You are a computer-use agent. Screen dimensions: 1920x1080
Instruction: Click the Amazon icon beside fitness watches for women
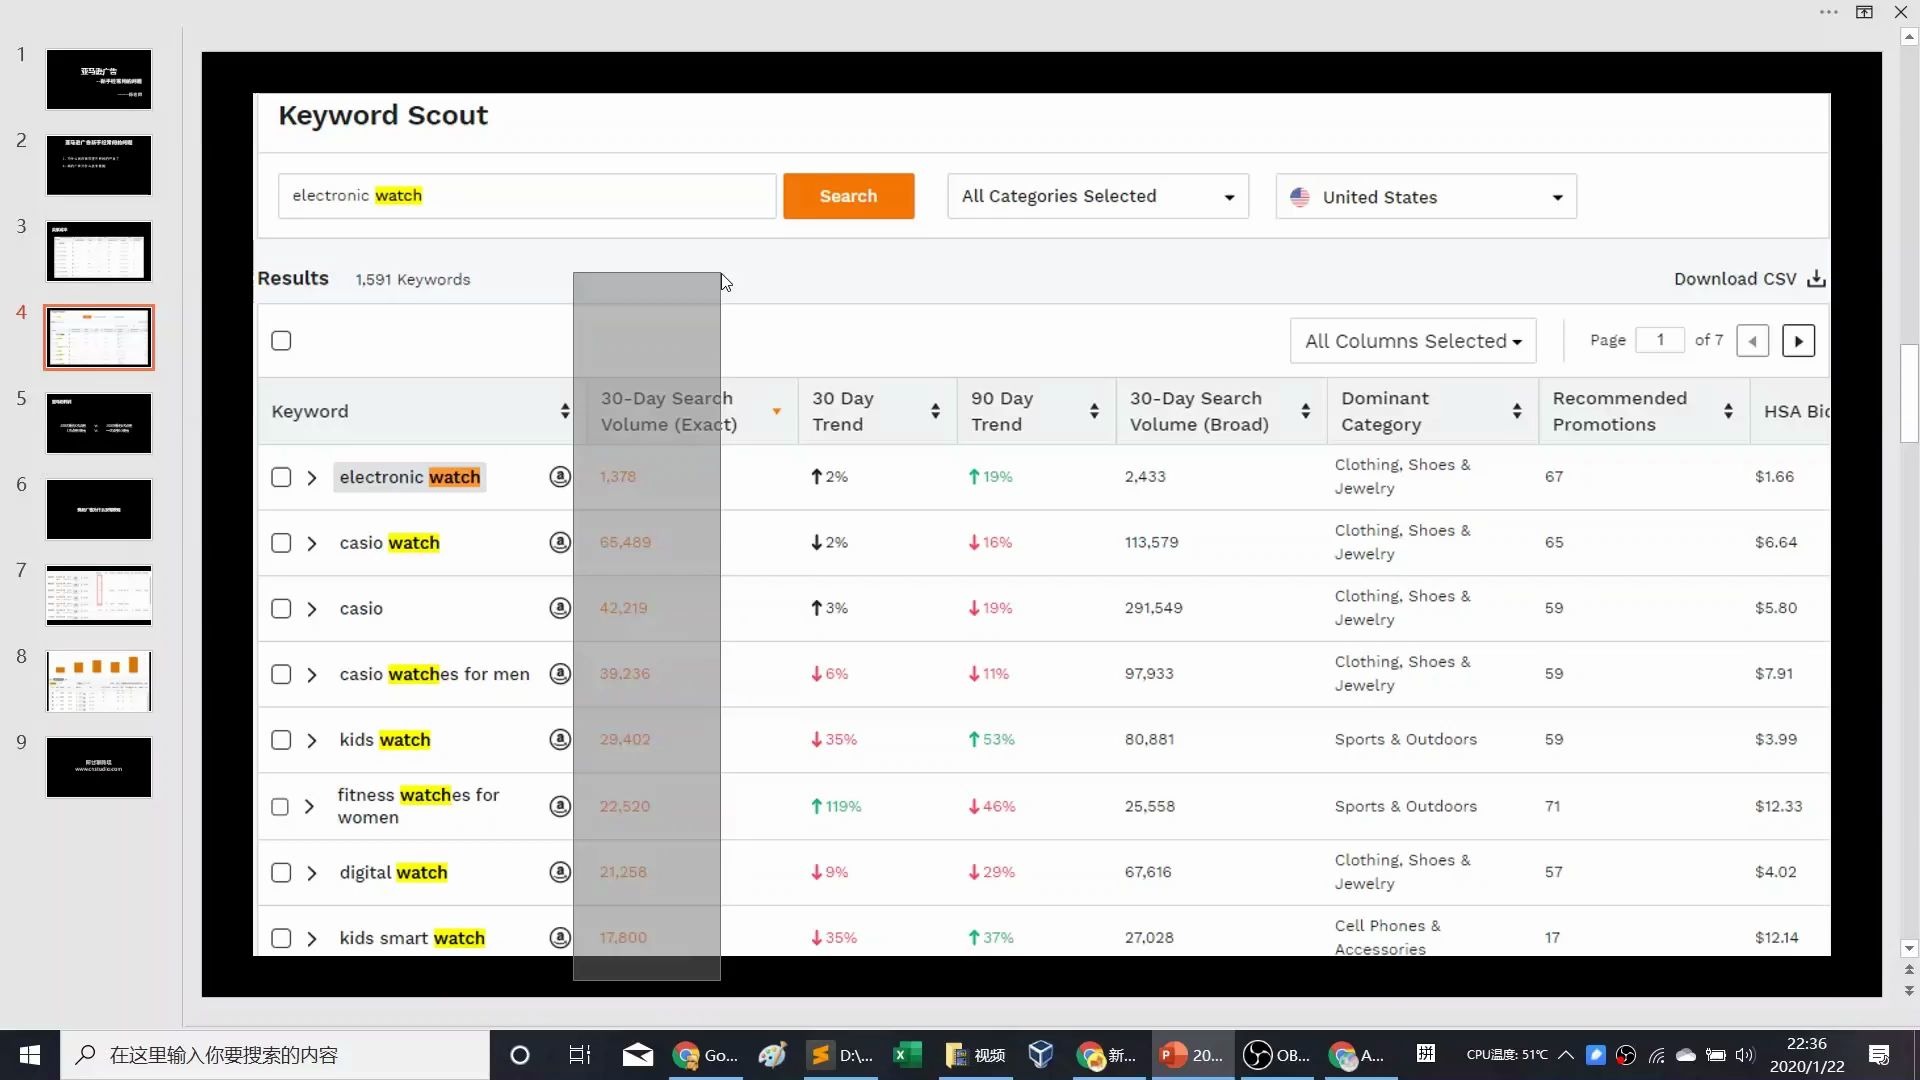(x=560, y=806)
